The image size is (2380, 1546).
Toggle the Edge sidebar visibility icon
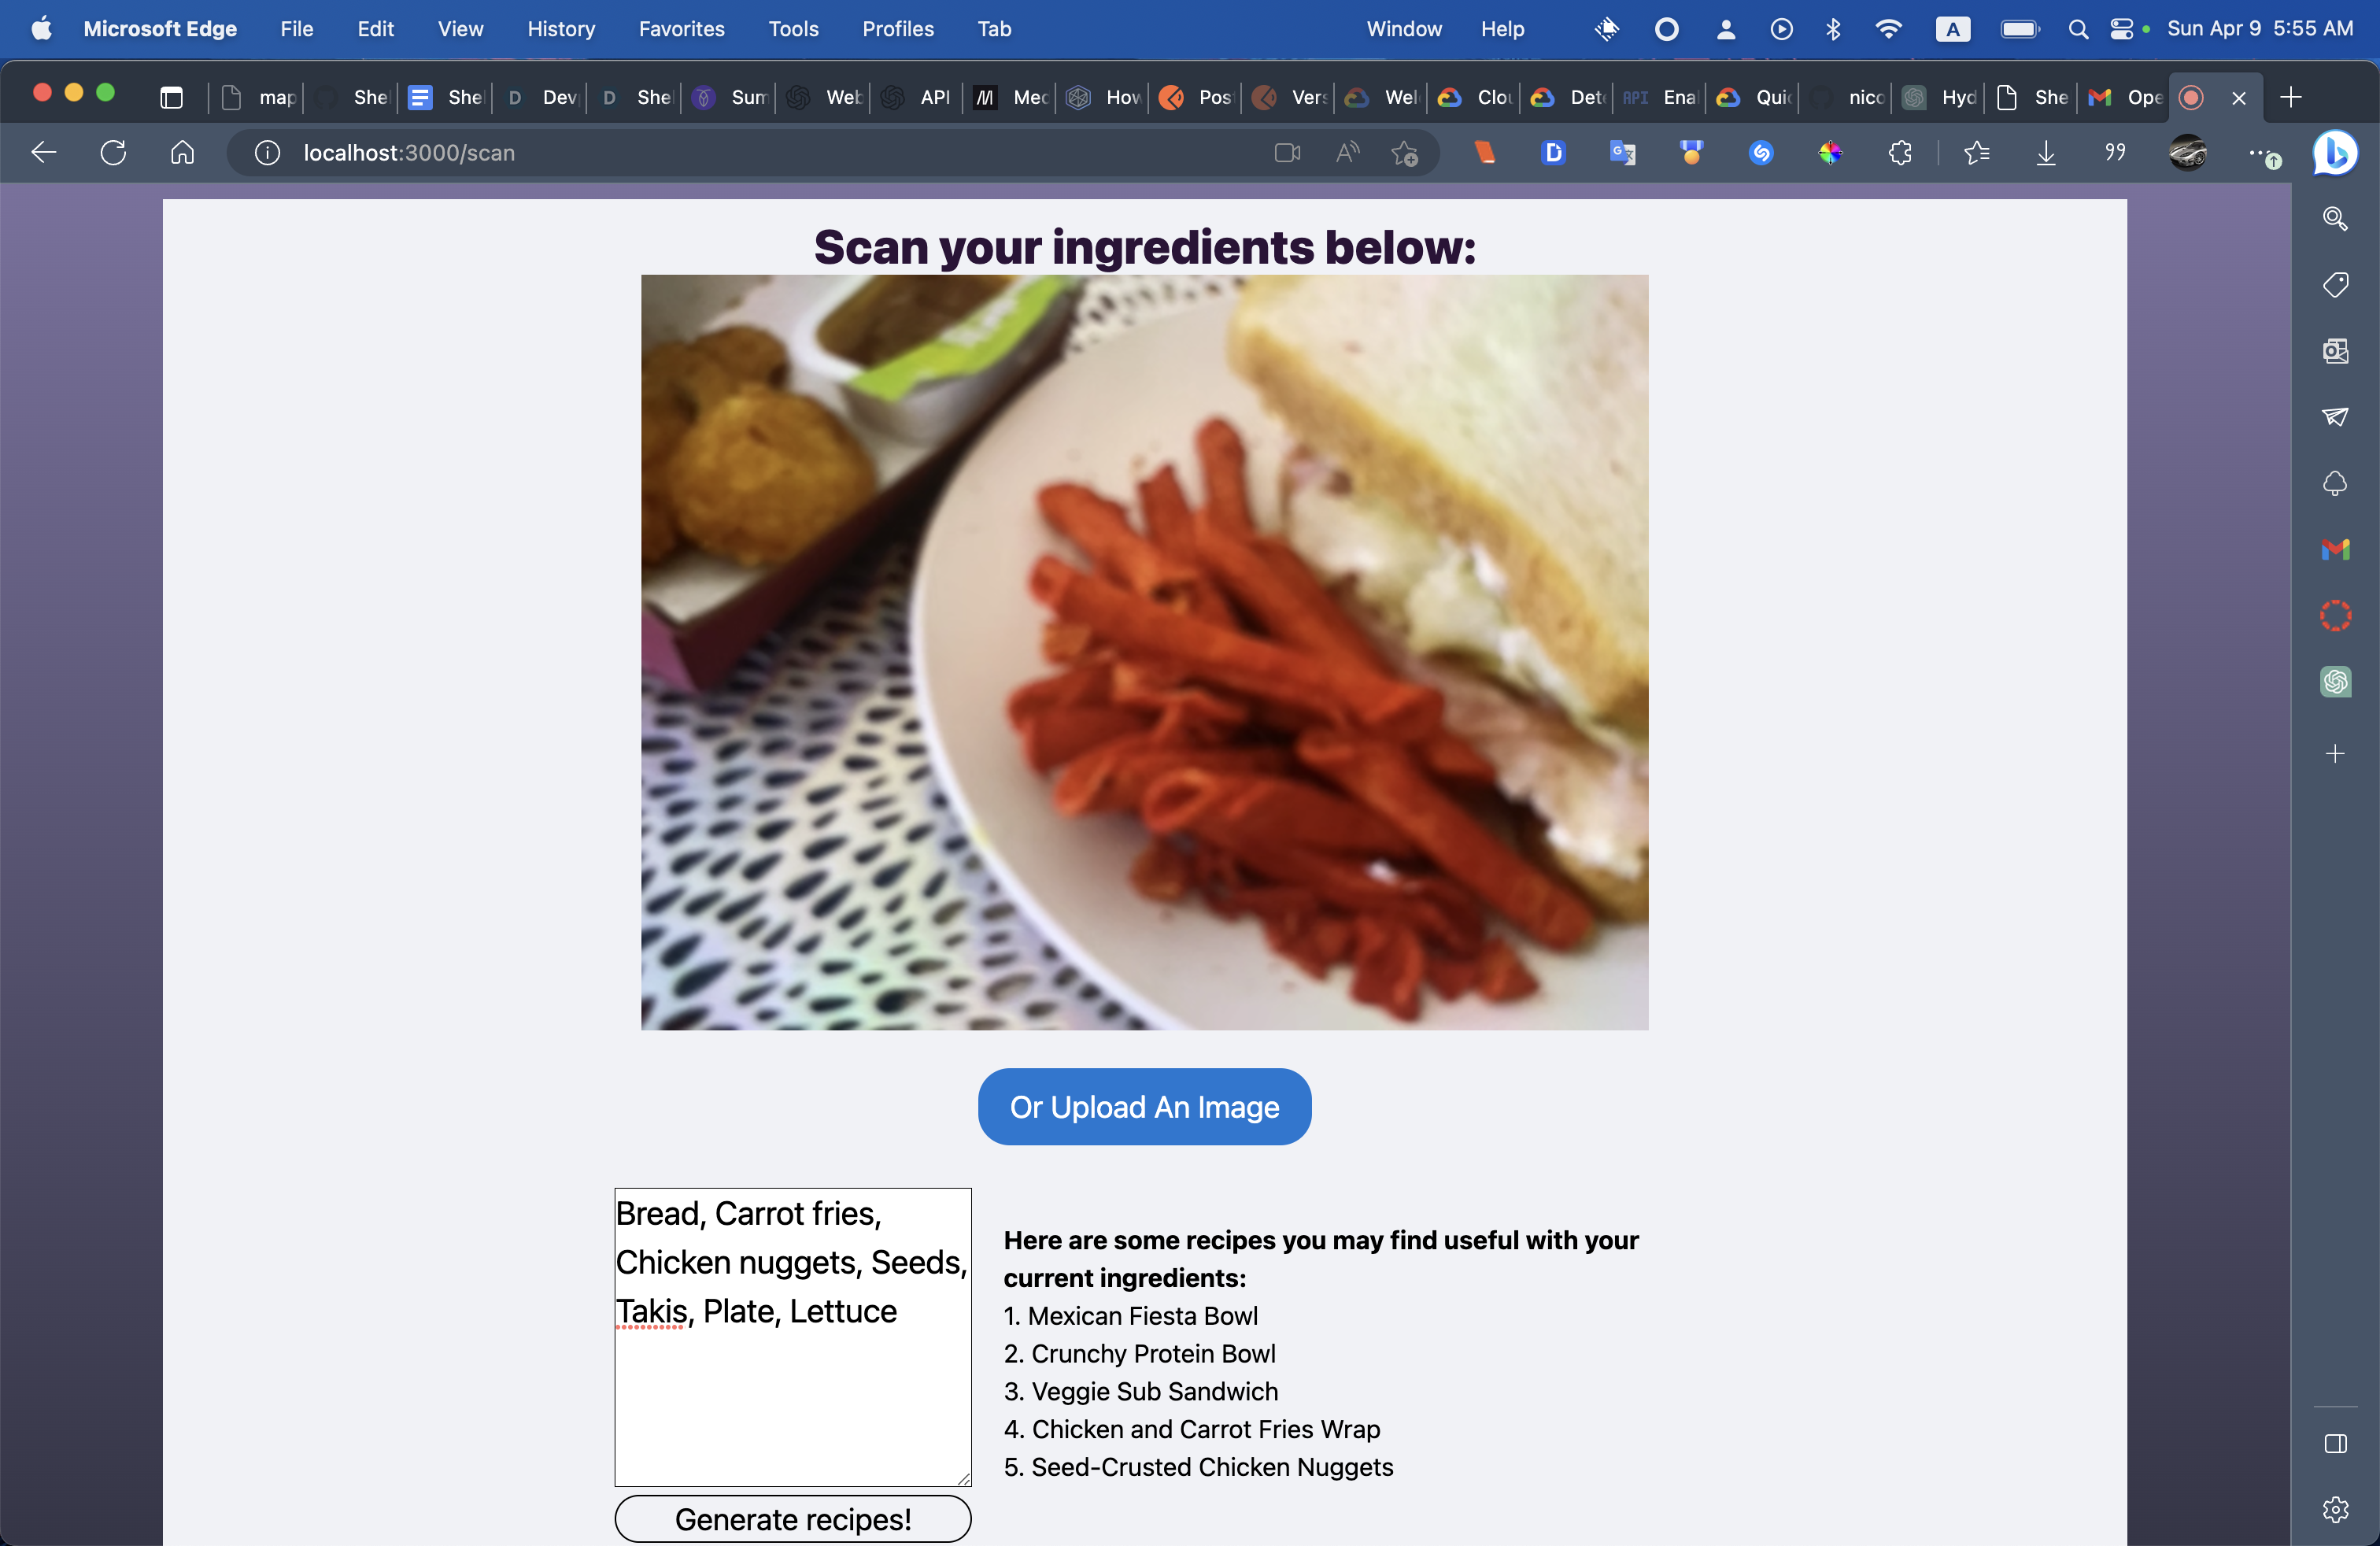(2335, 1443)
